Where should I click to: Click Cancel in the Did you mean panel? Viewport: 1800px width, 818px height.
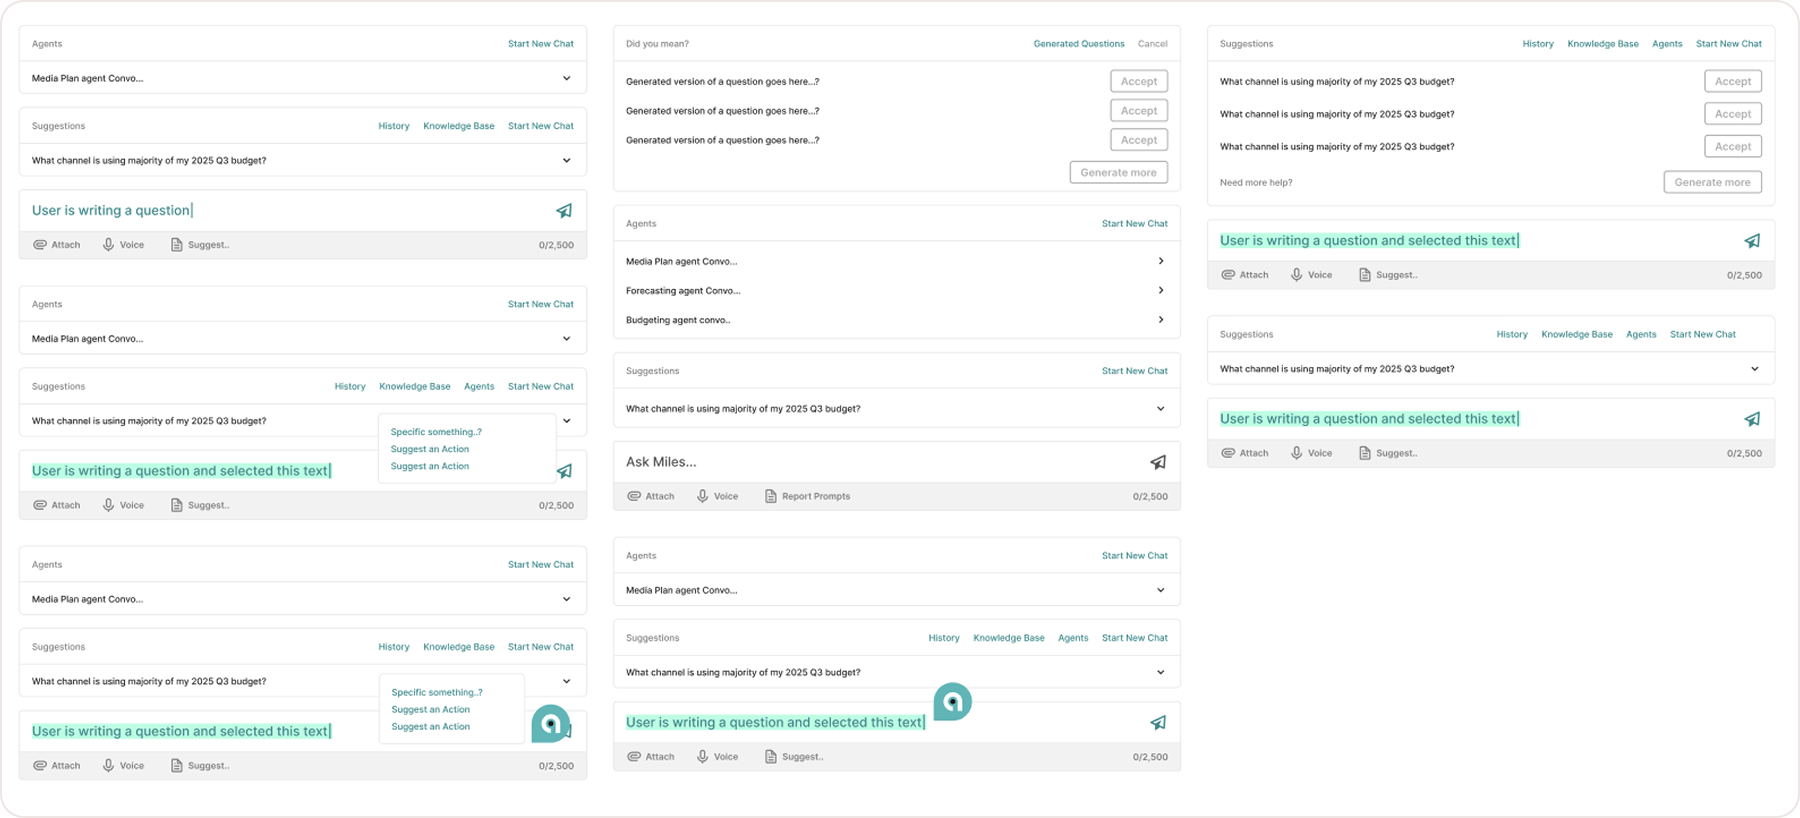[1152, 44]
